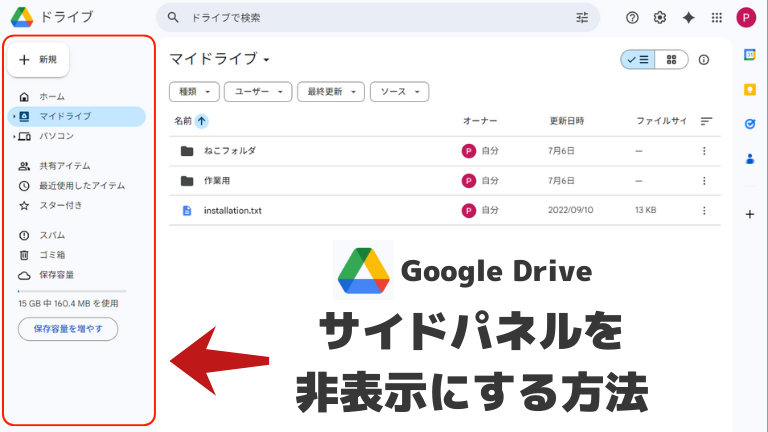Click owner 自分 in the installation.txt row
768x432 pixels.
[490, 210]
